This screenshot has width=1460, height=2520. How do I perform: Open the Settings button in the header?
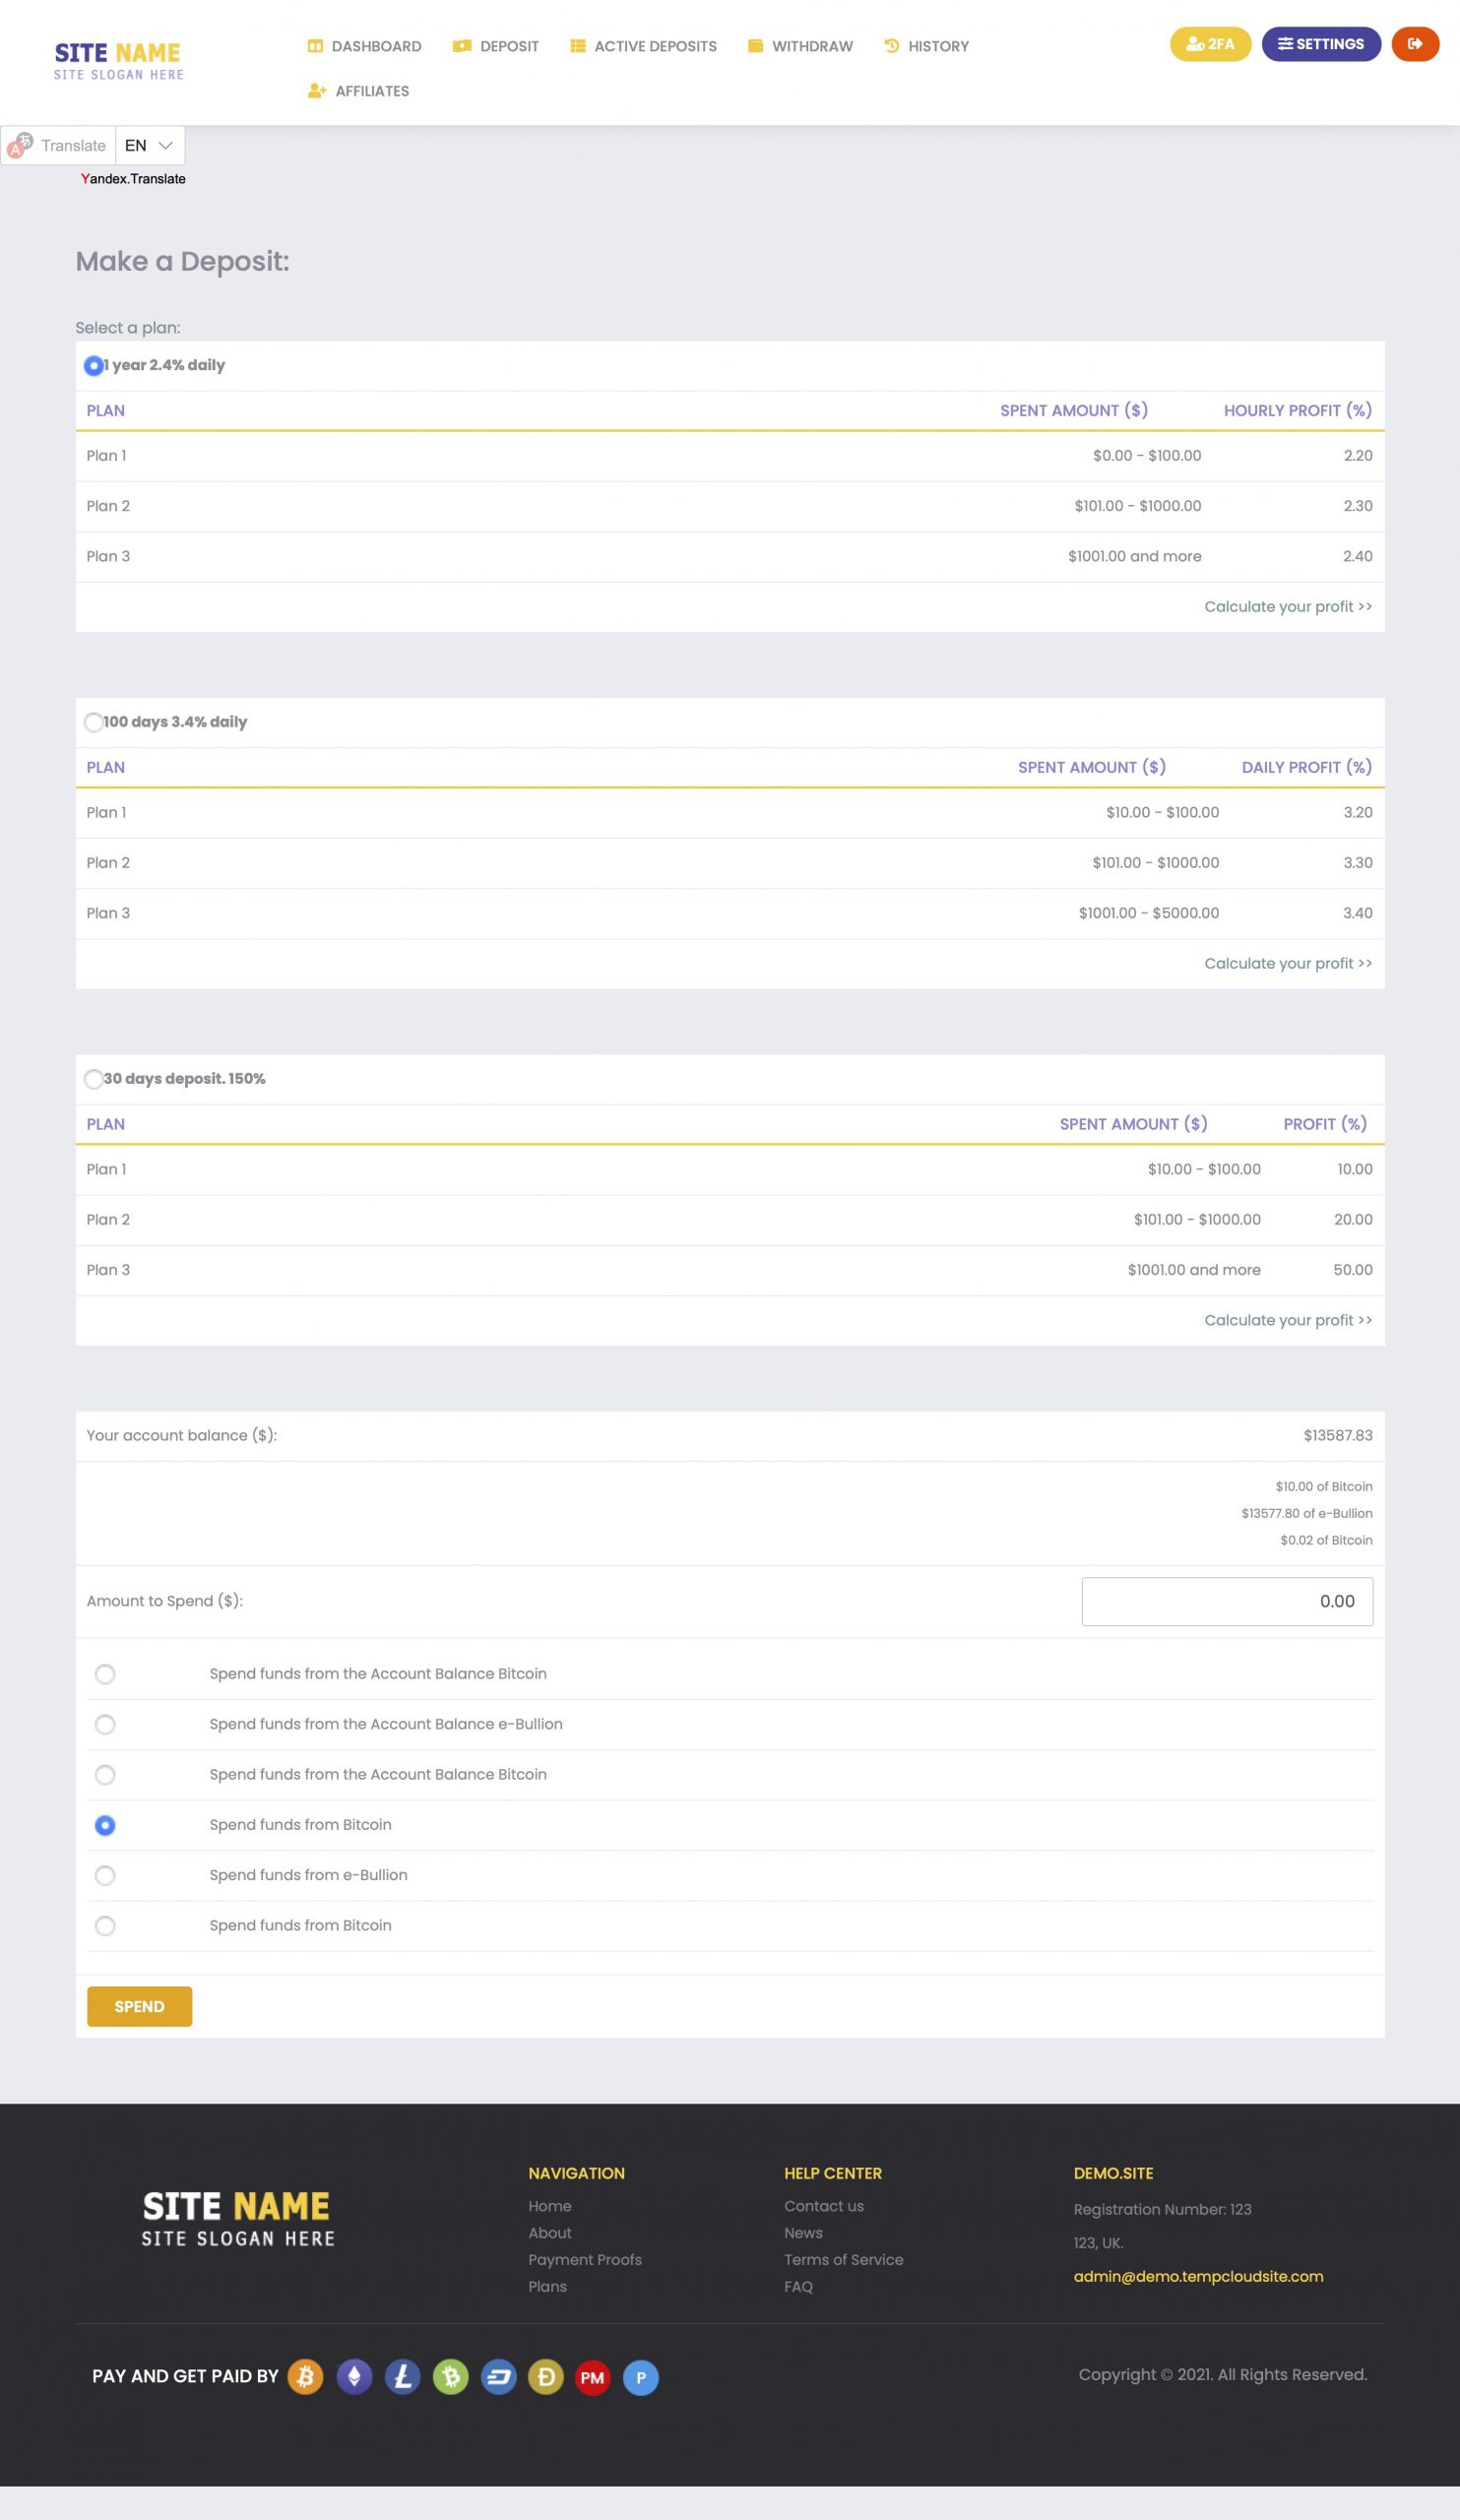click(1320, 44)
